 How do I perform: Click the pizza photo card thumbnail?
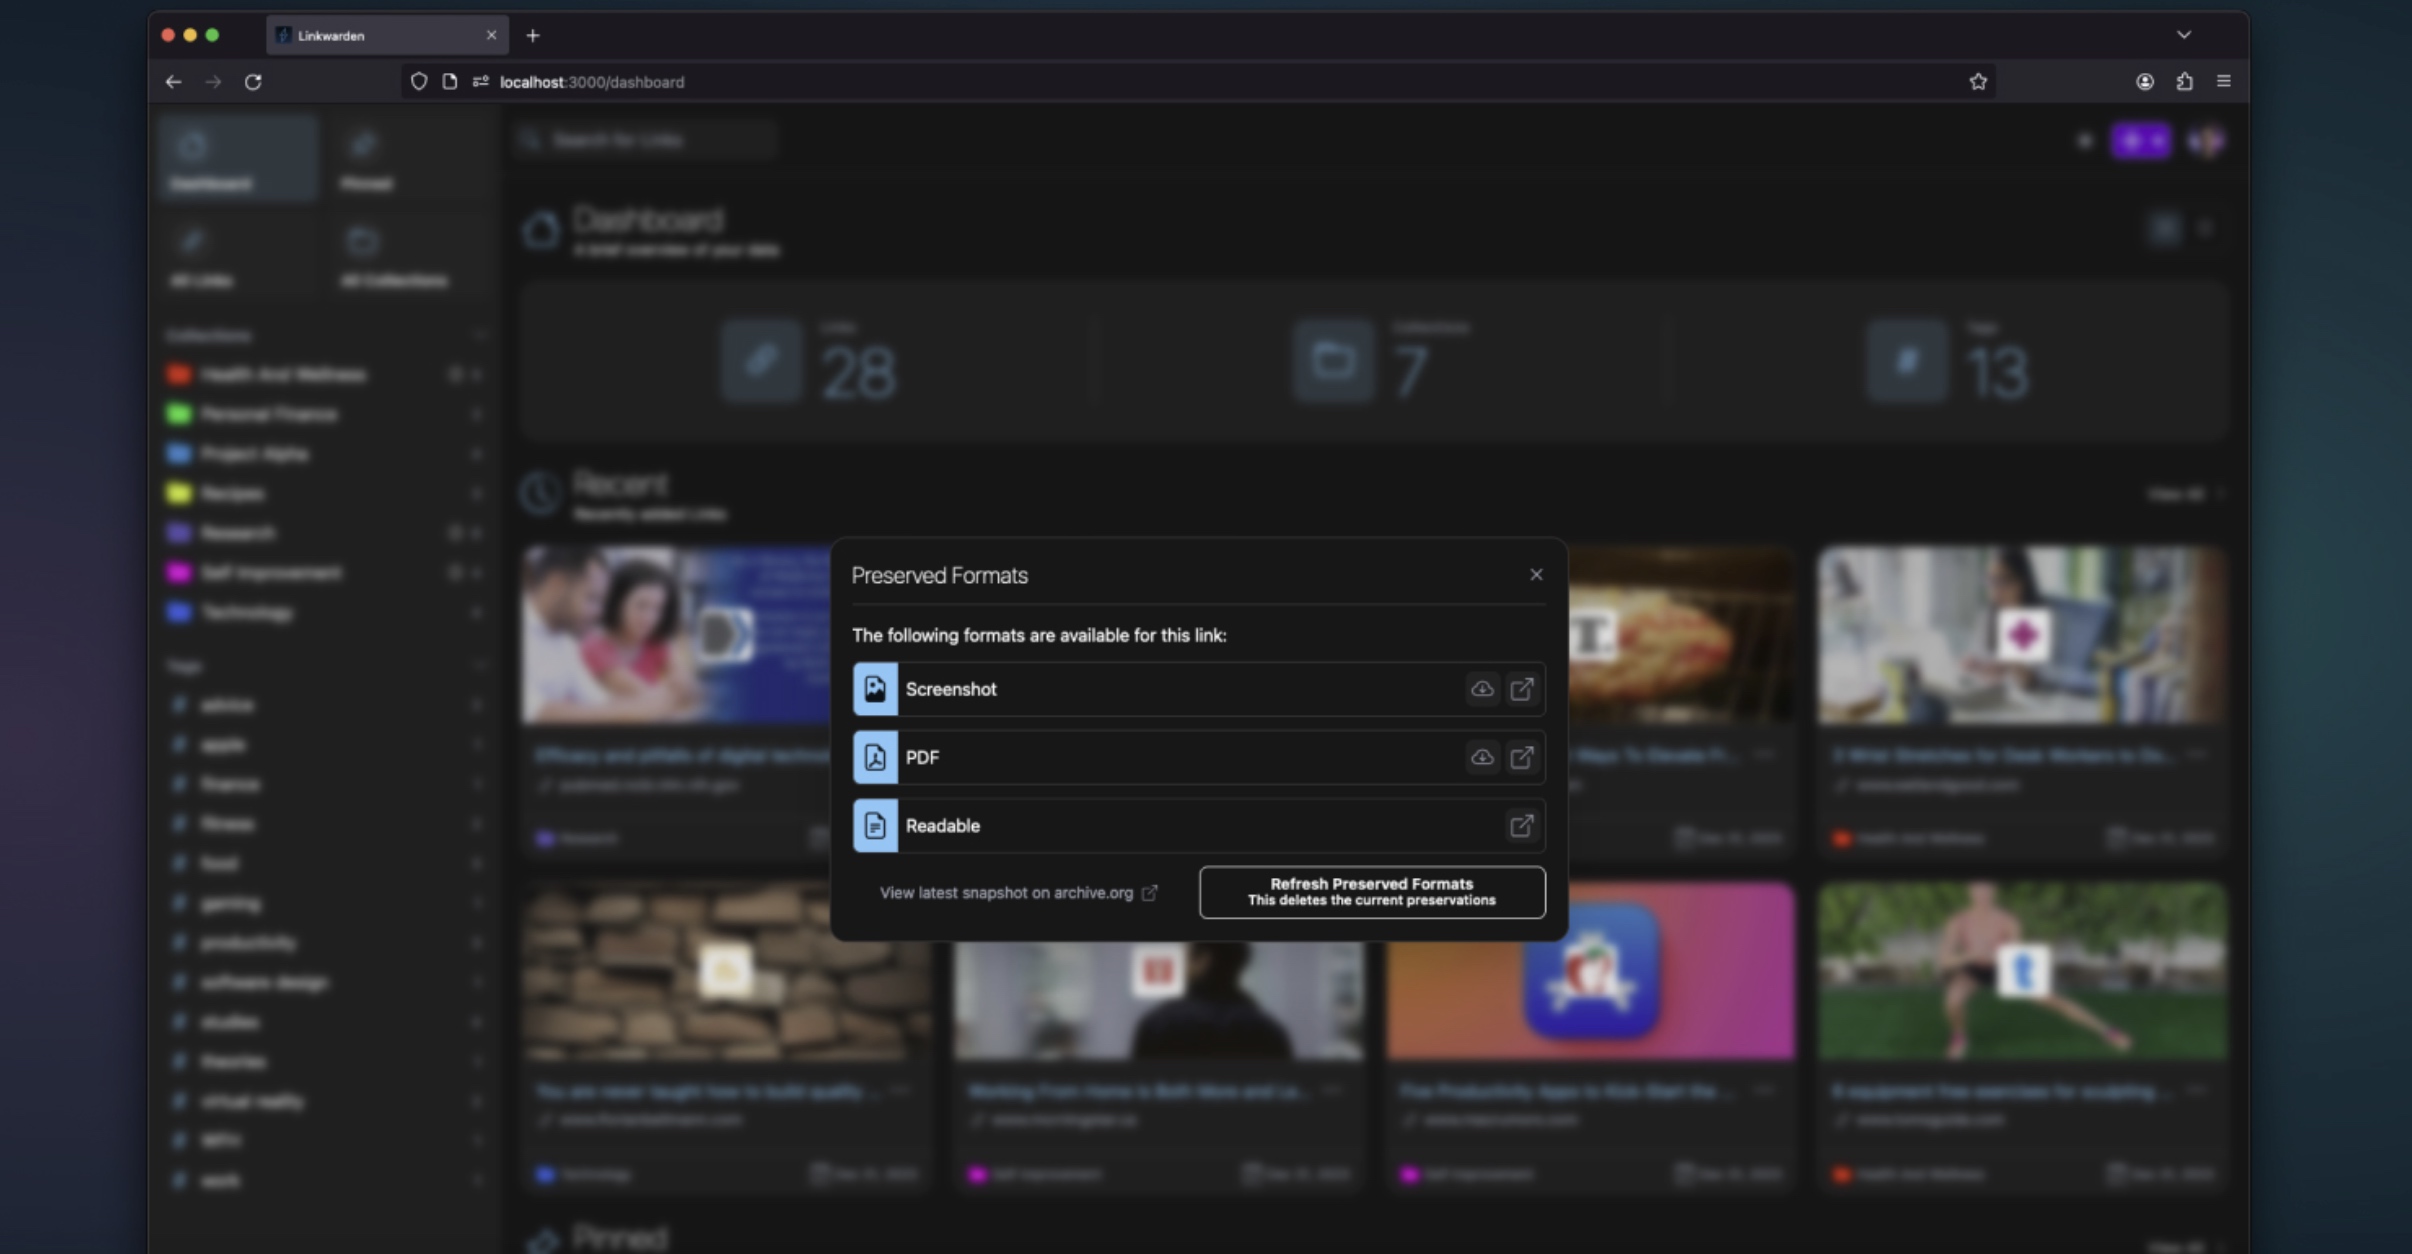[1681, 634]
